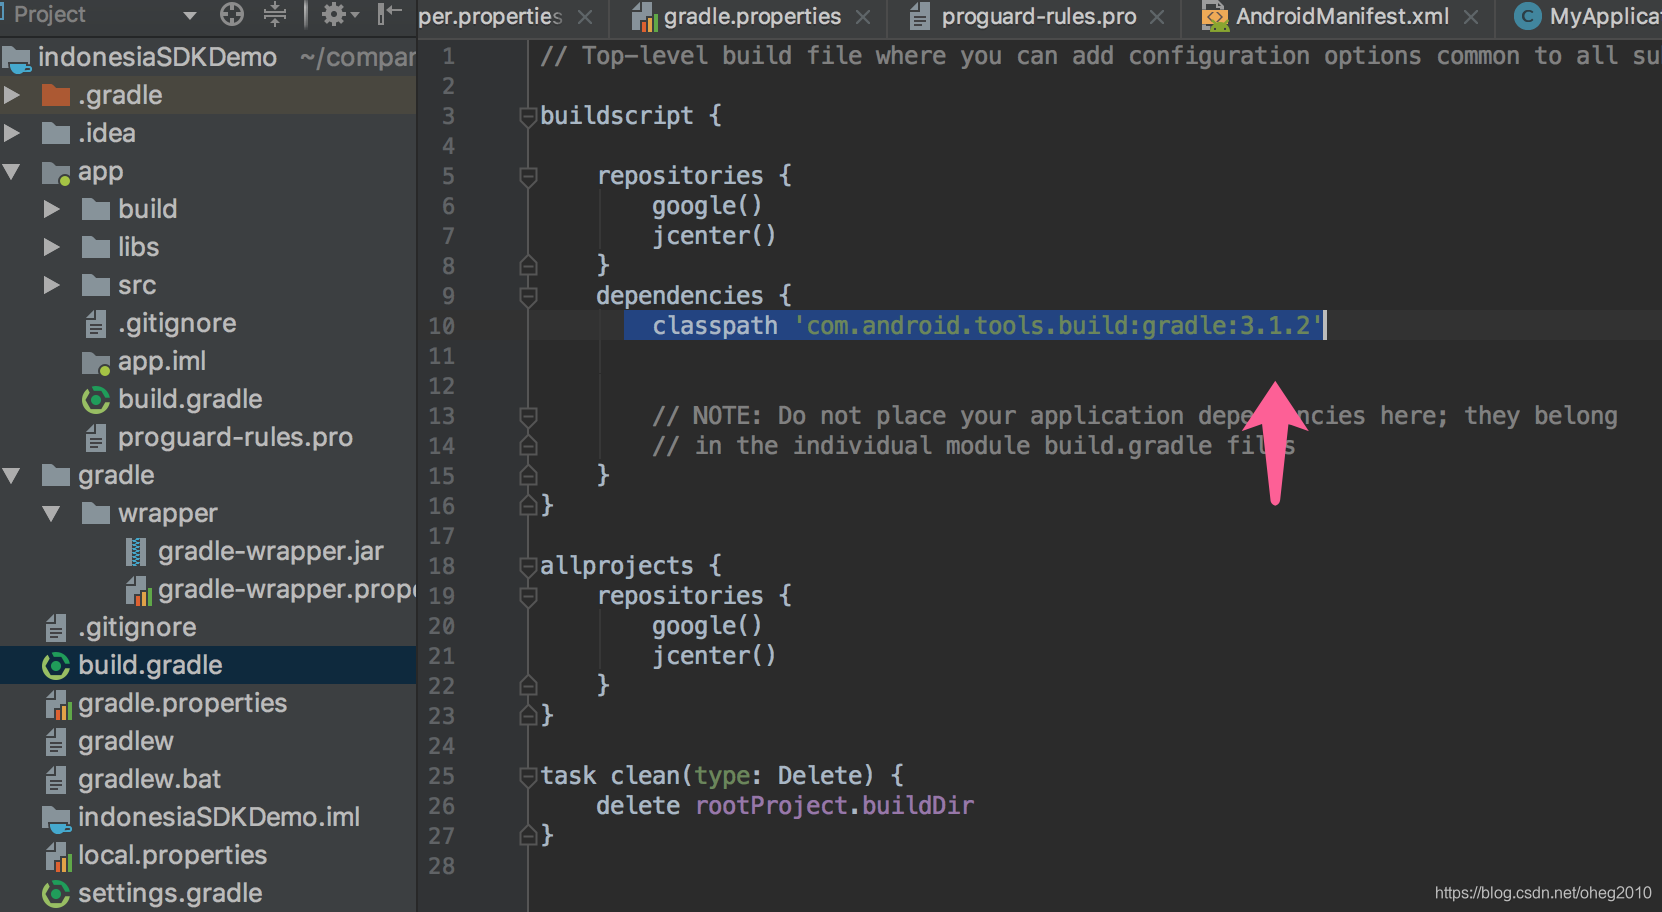Expand the .idea folder
Image resolution: width=1662 pixels, height=912 pixels.
pos(12,133)
